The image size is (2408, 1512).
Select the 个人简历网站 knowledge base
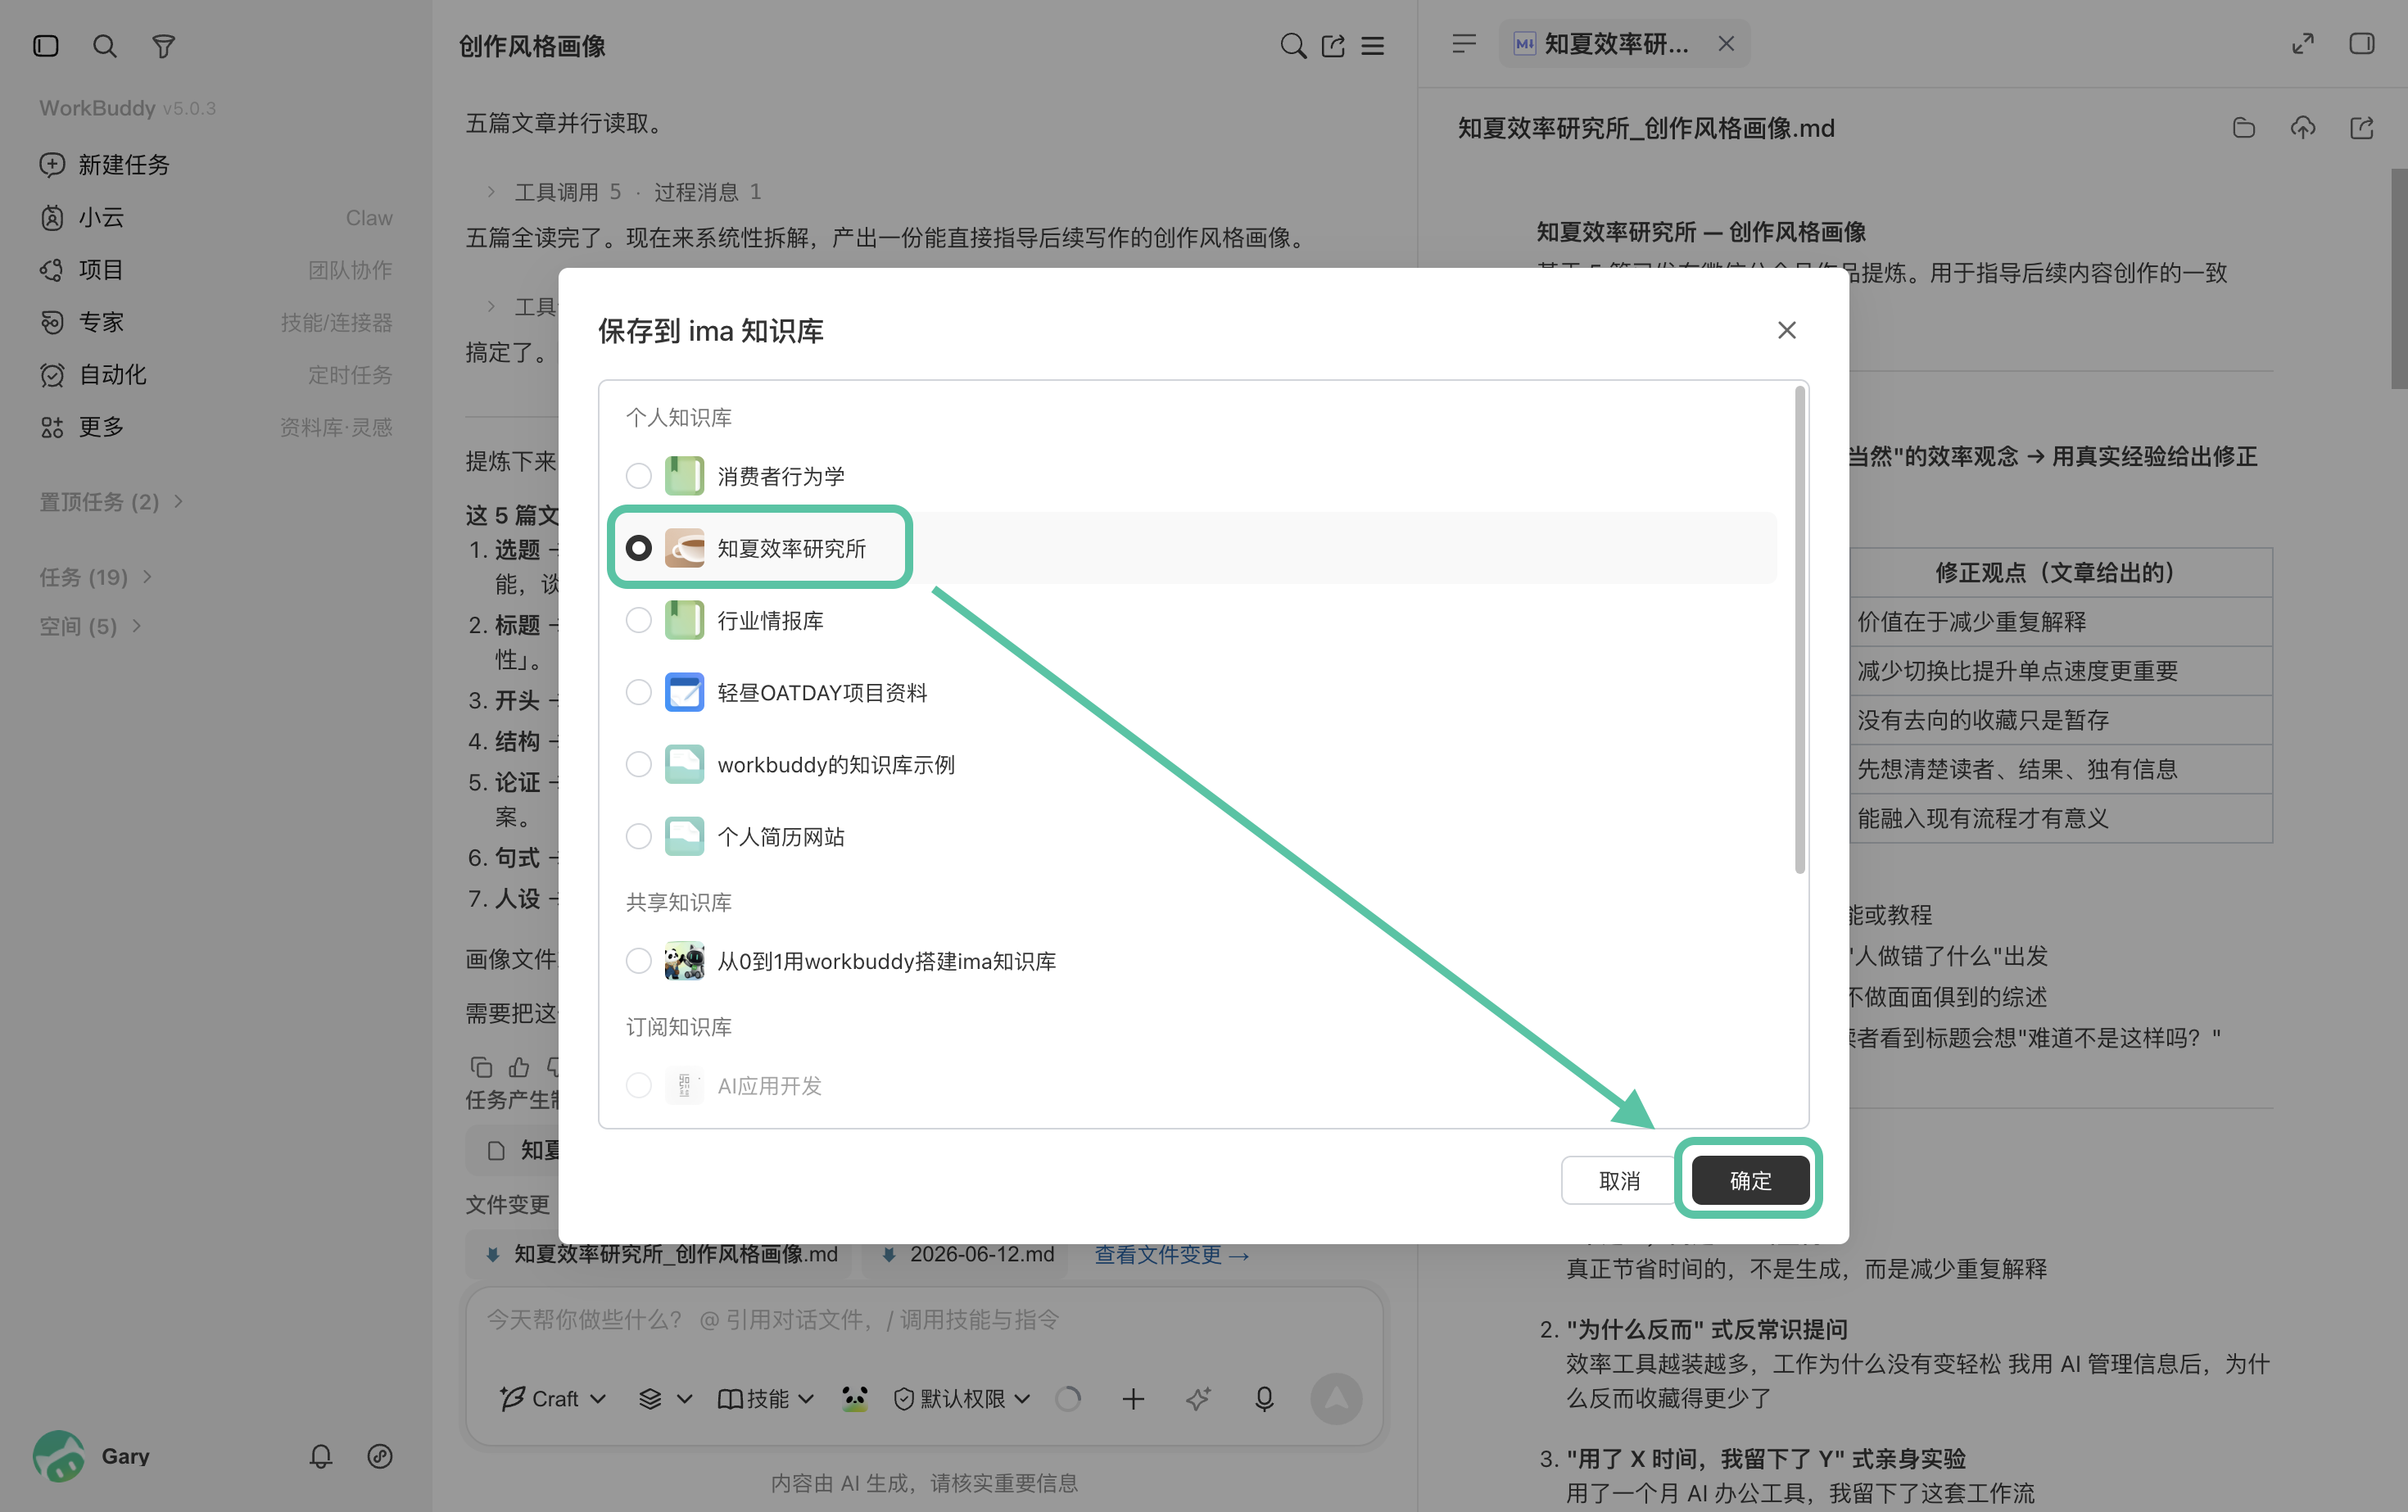(639, 836)
